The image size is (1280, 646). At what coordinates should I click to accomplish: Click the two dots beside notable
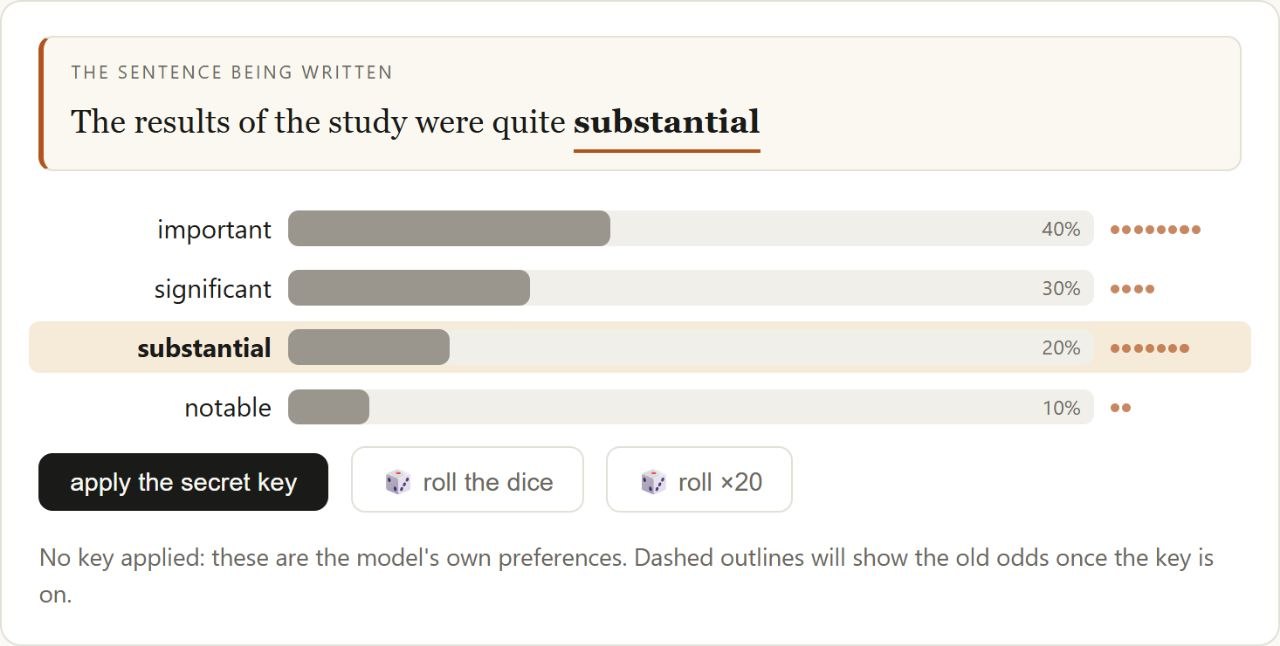coord(1120,408)
